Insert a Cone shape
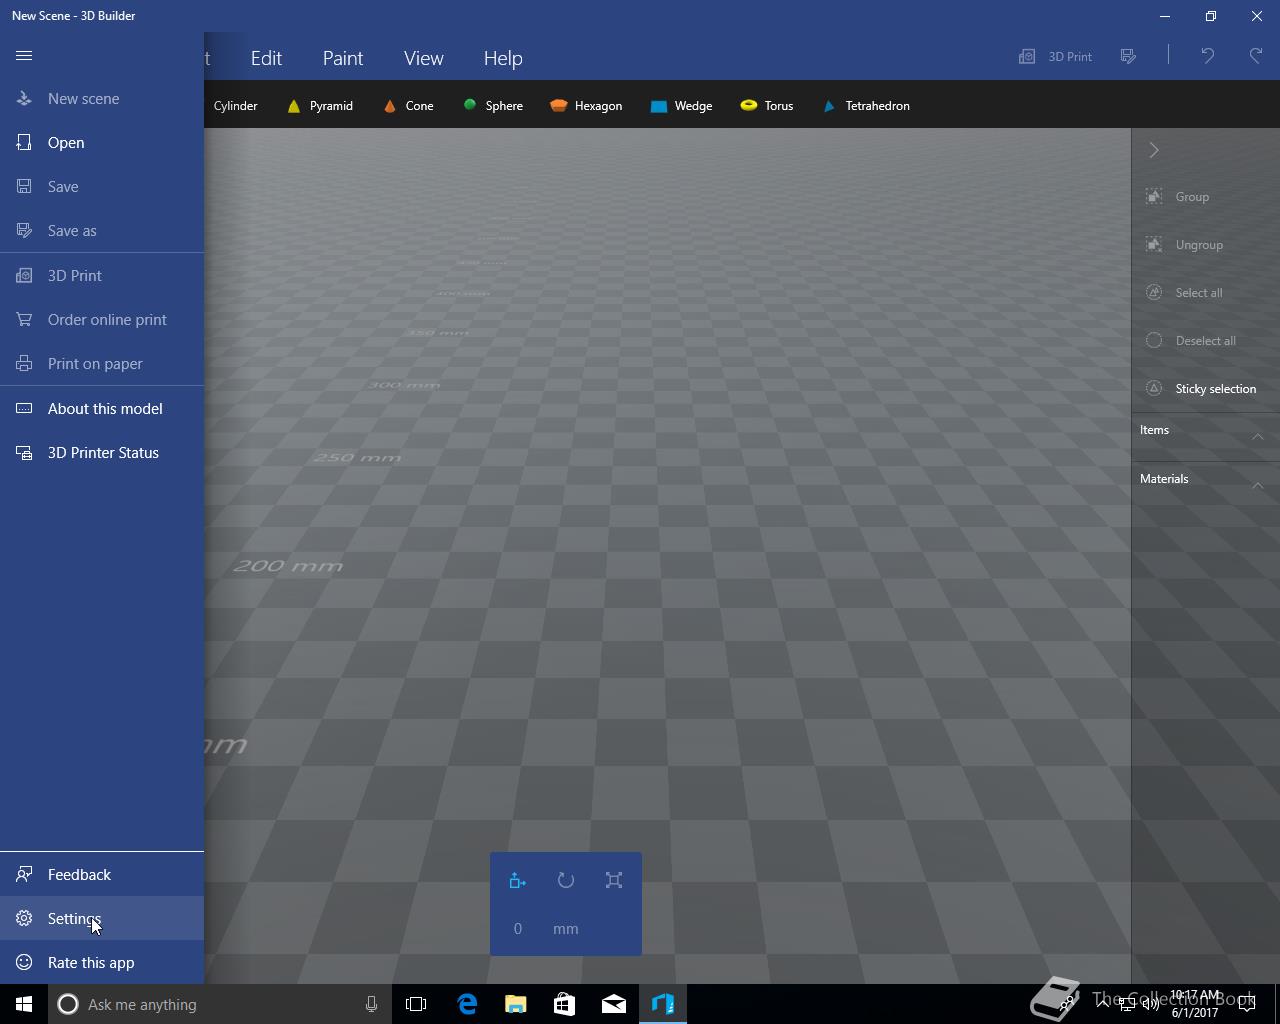This screenshot has height=1024, width=1280. [408, 105]
